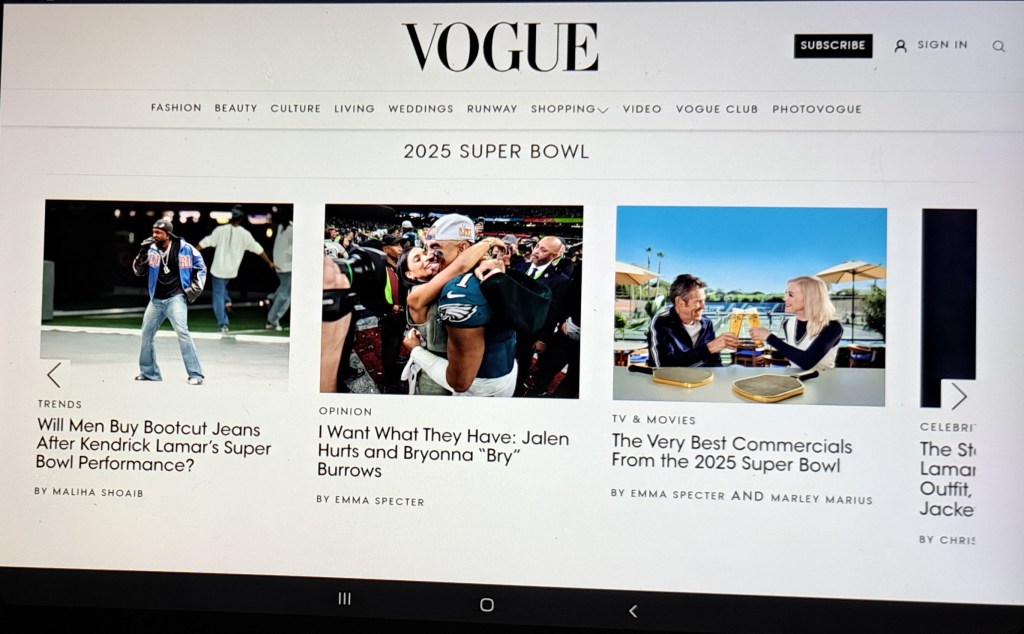The width and height of the screenshot is (1024, 634).
Task: Click the Vogue logo
Action: (500, 46)
